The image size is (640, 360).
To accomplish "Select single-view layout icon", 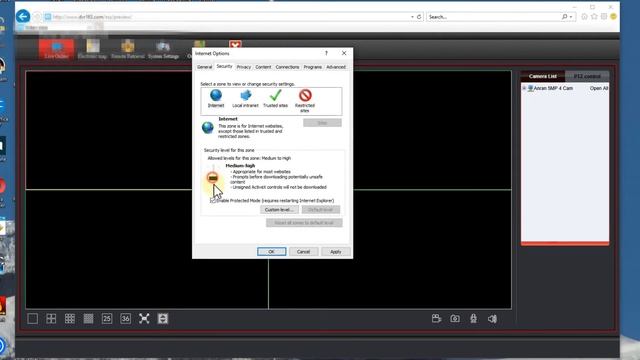I will 33,319.
